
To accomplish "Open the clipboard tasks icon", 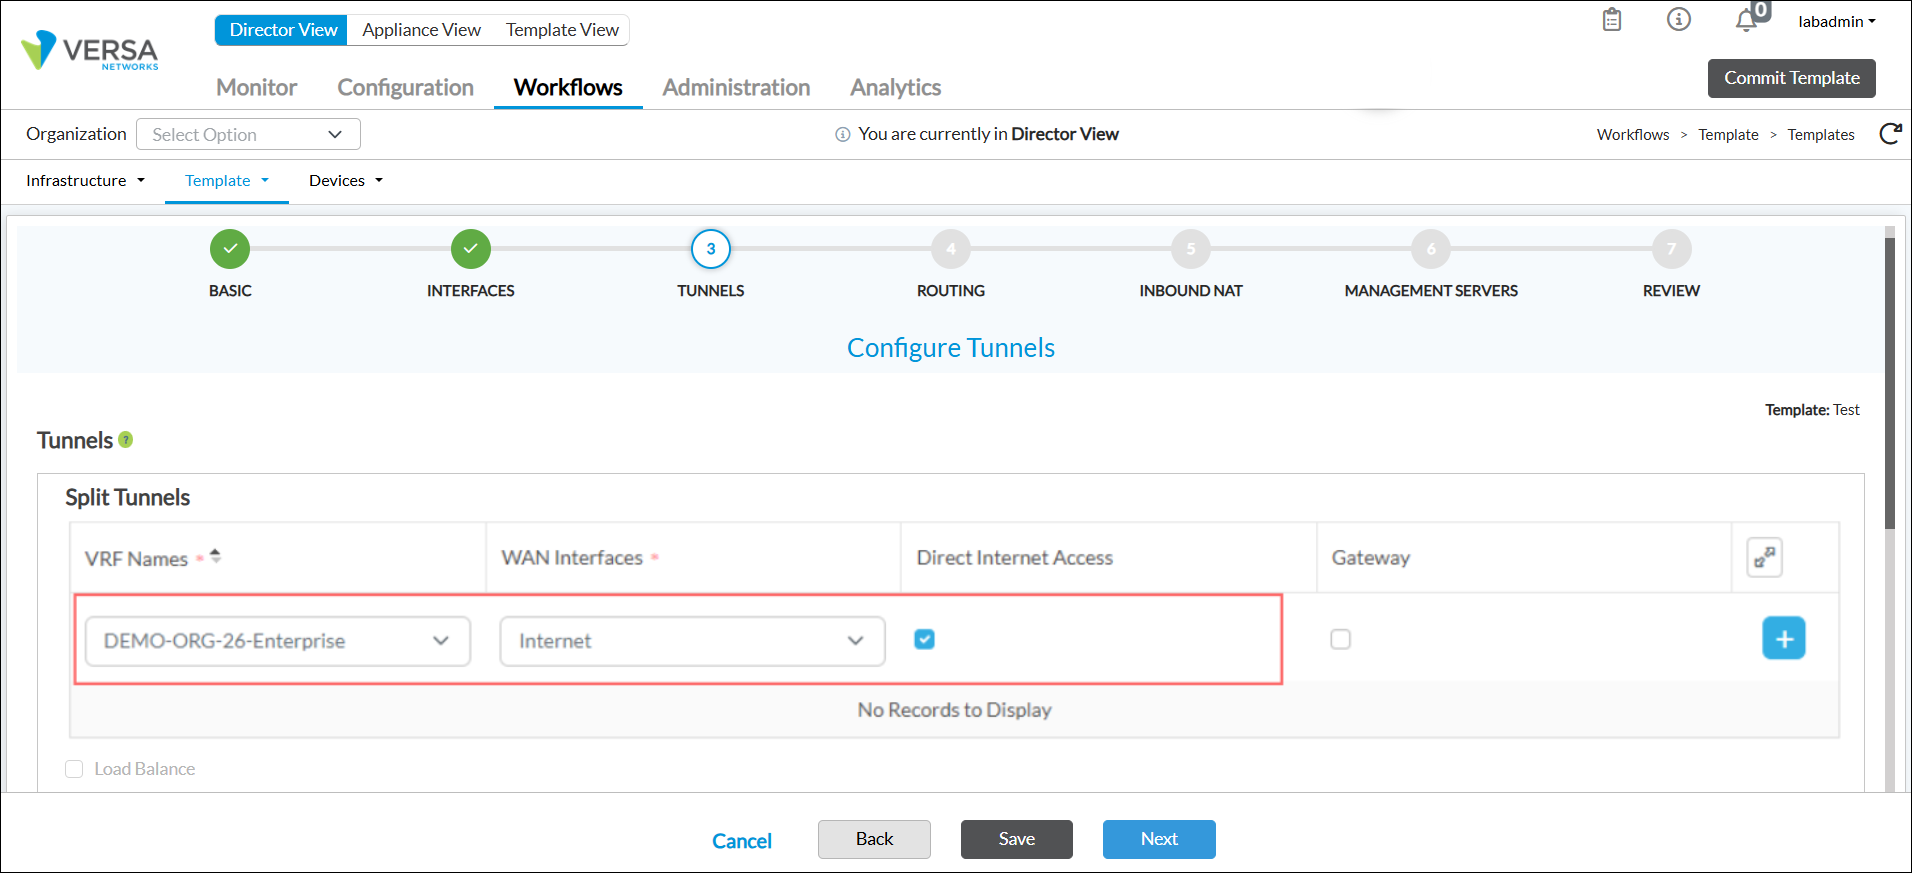I will coord(1611,20).
